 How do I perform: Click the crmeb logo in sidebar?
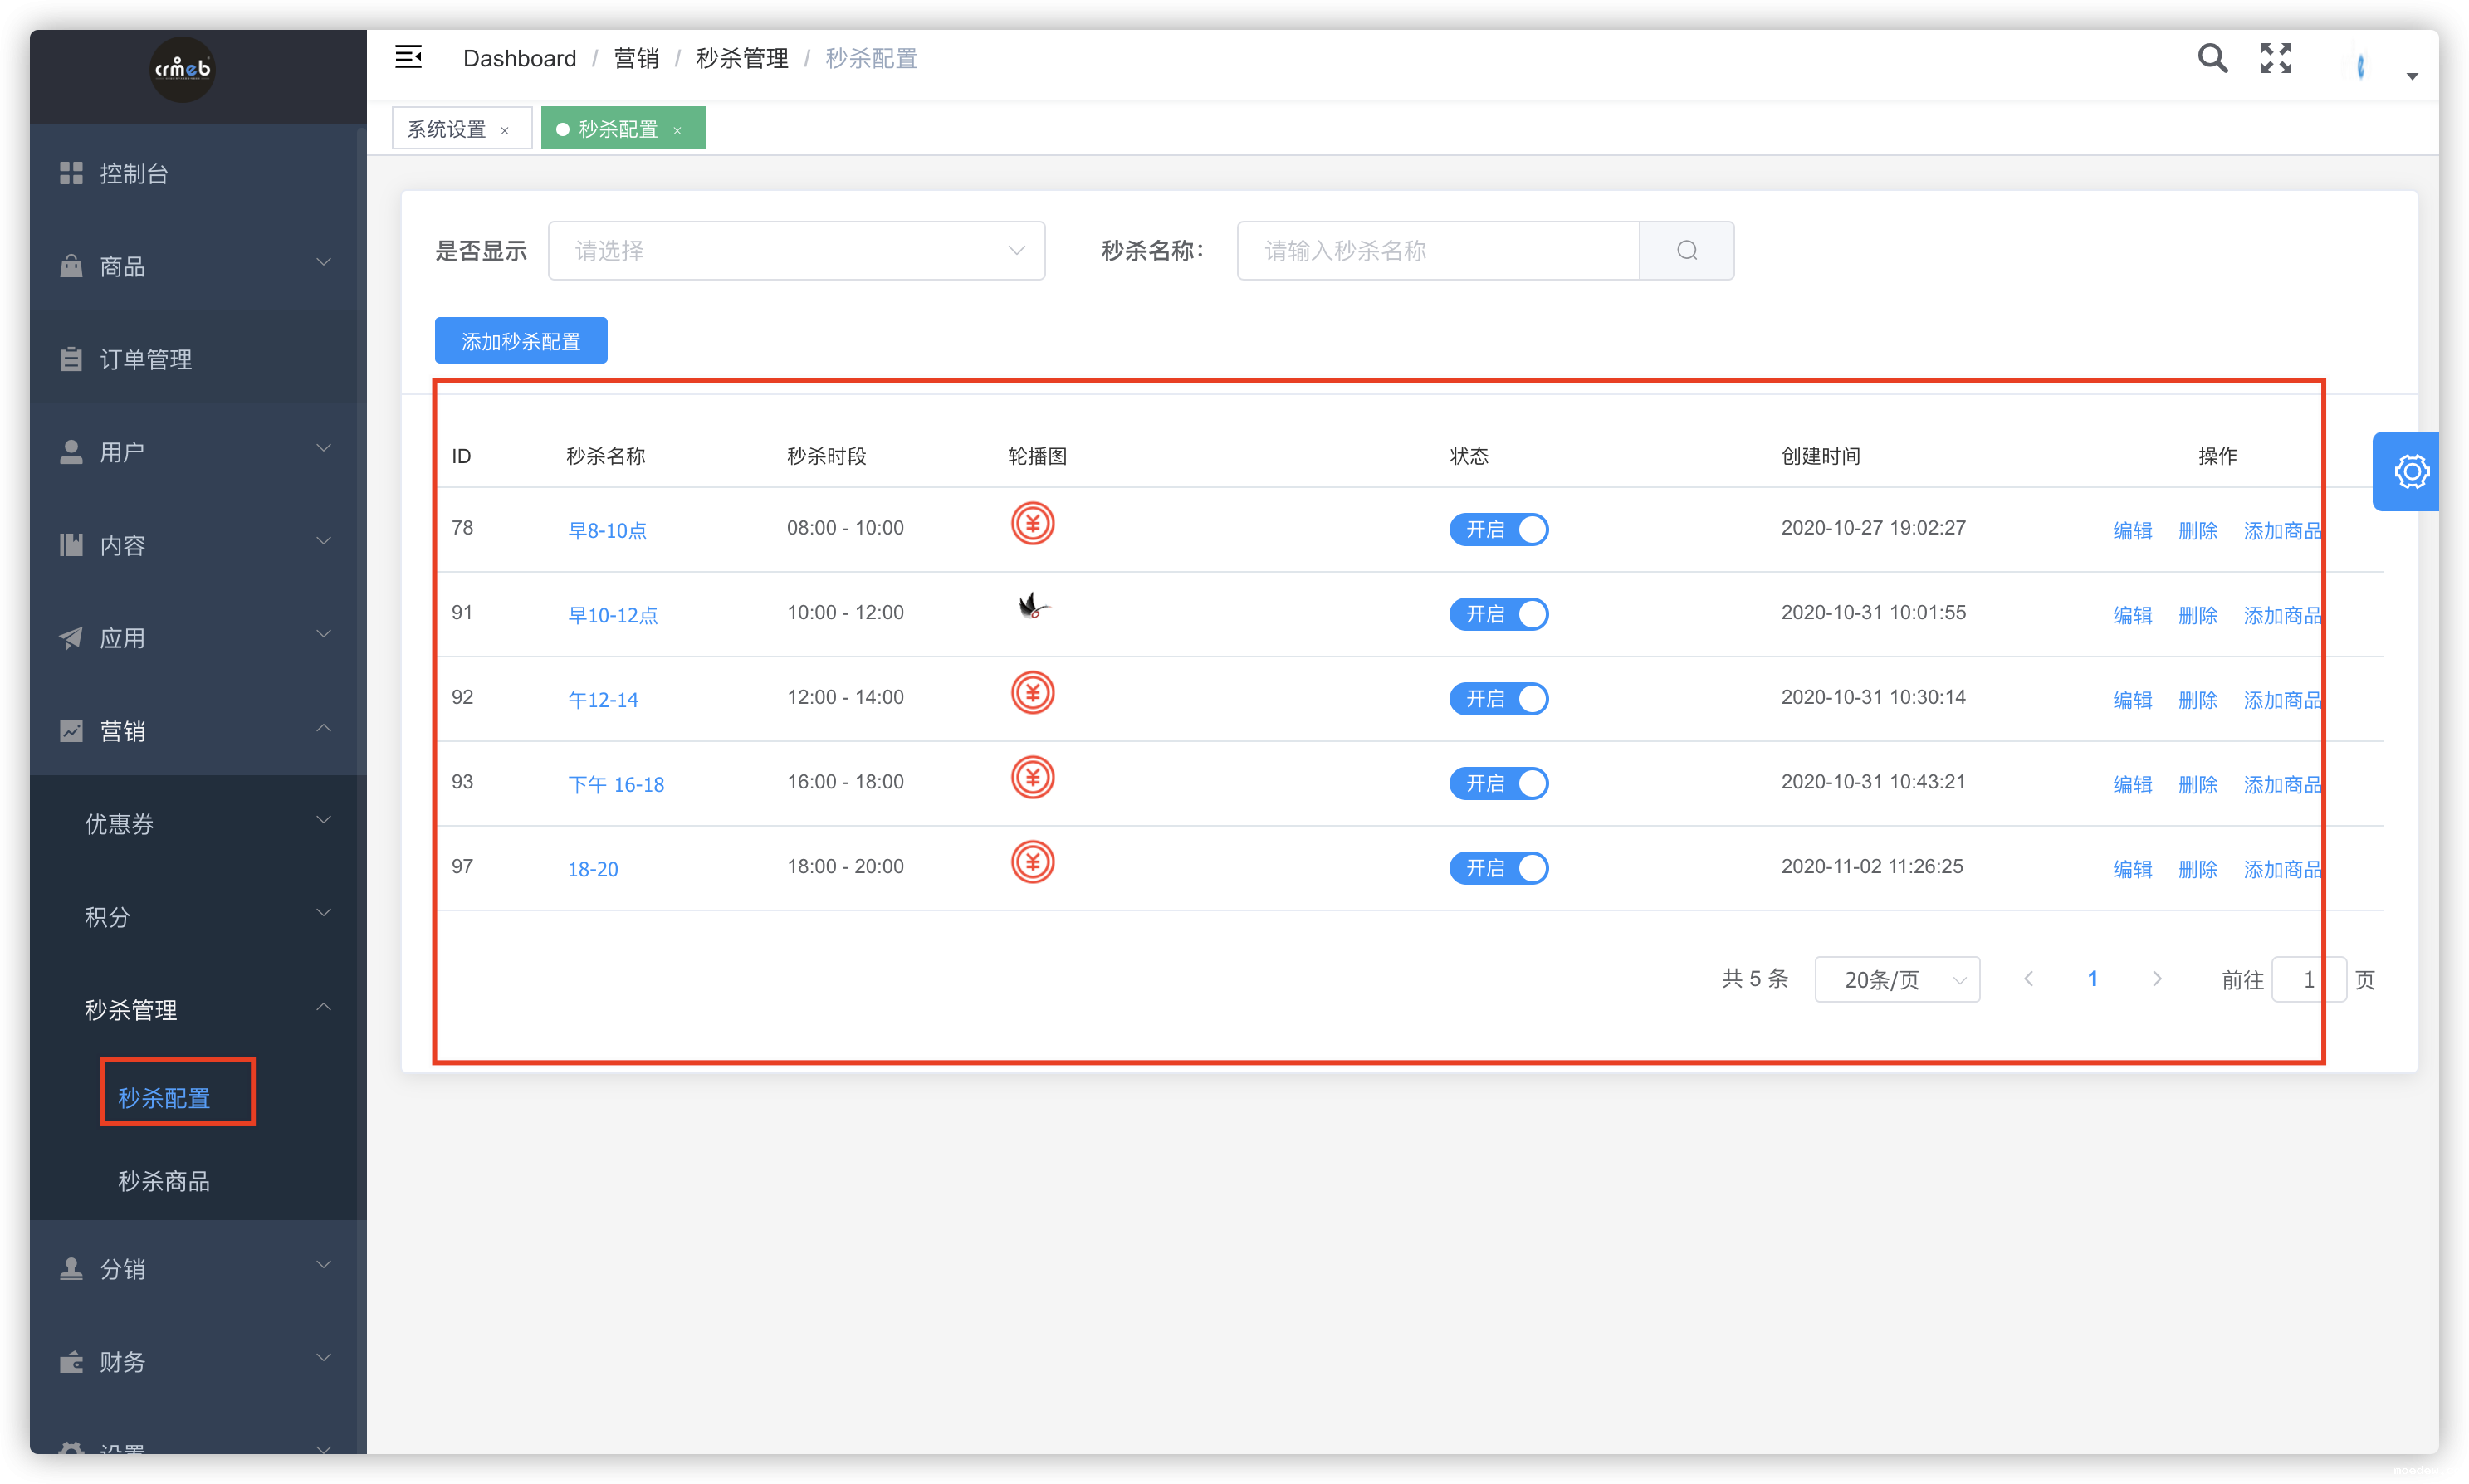pyautogui.click(x=182, y=69)
